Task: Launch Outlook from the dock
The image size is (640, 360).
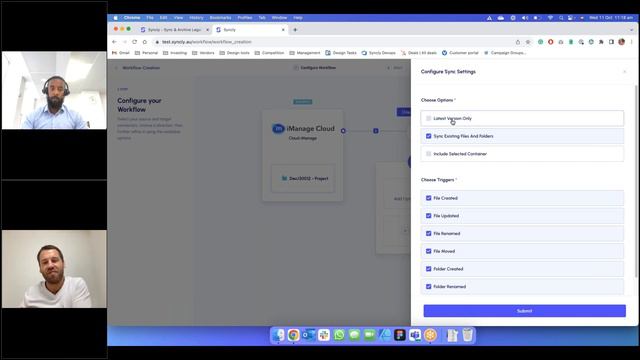Action: pyautogui.click(x=309, y=335)
